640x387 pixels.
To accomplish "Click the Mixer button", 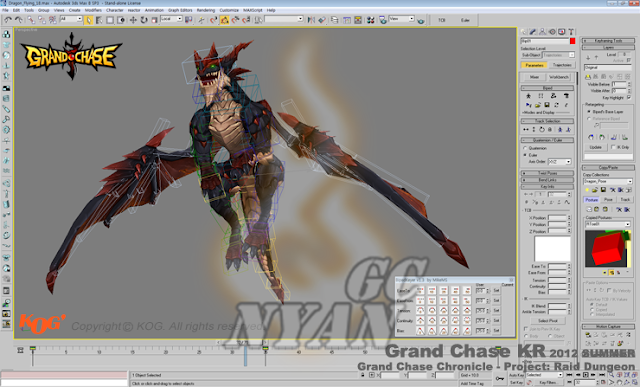I will [x=534, y=77].
